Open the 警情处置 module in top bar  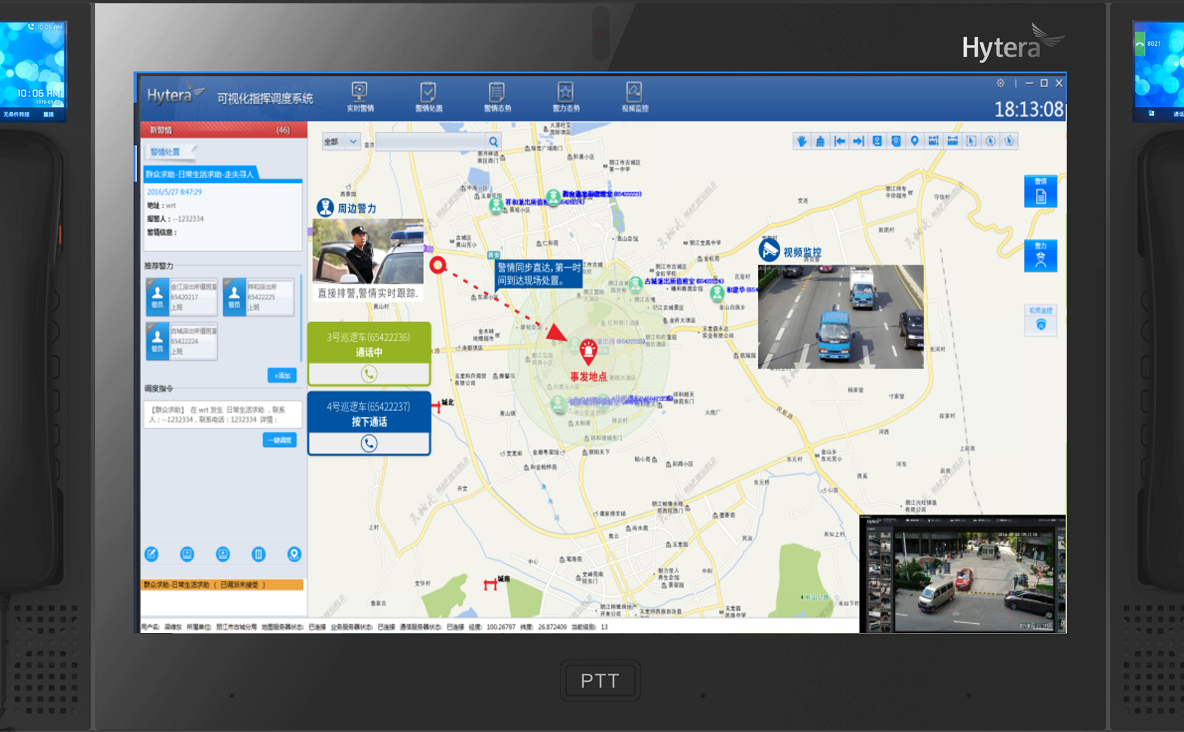(x=428, y=97)
